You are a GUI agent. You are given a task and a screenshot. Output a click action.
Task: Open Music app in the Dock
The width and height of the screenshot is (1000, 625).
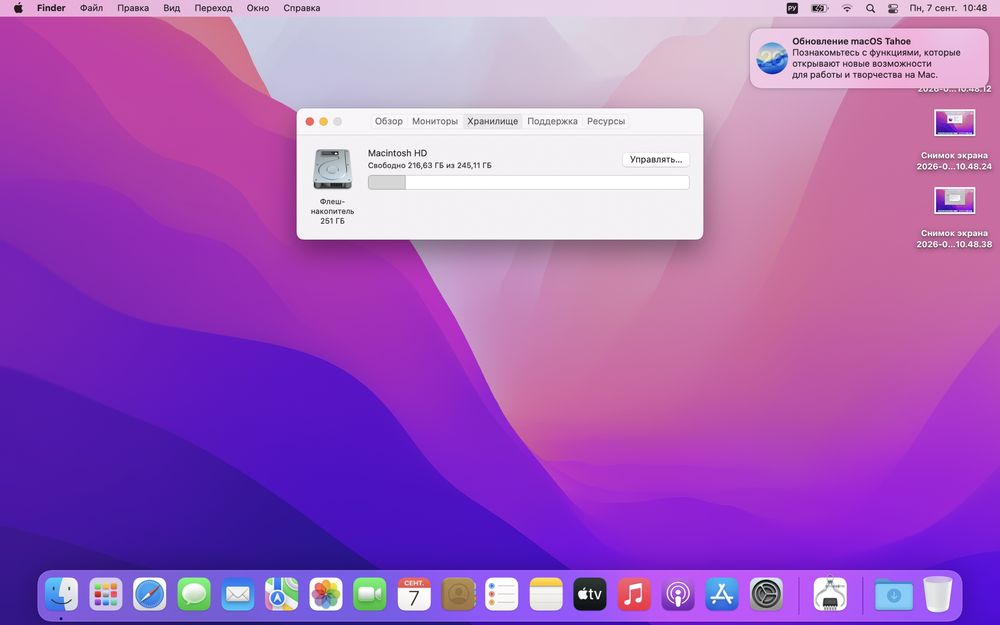coord(634,594)
